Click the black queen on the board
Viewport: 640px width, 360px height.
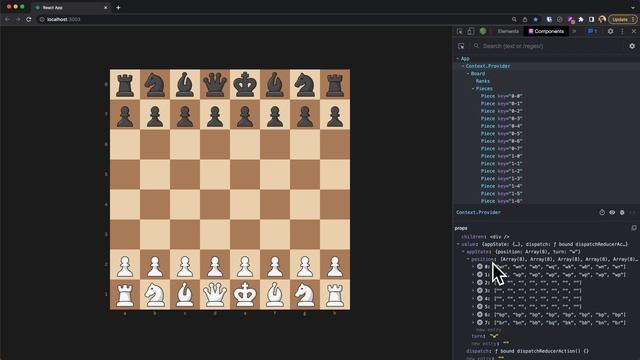click(x=215, y=84)
